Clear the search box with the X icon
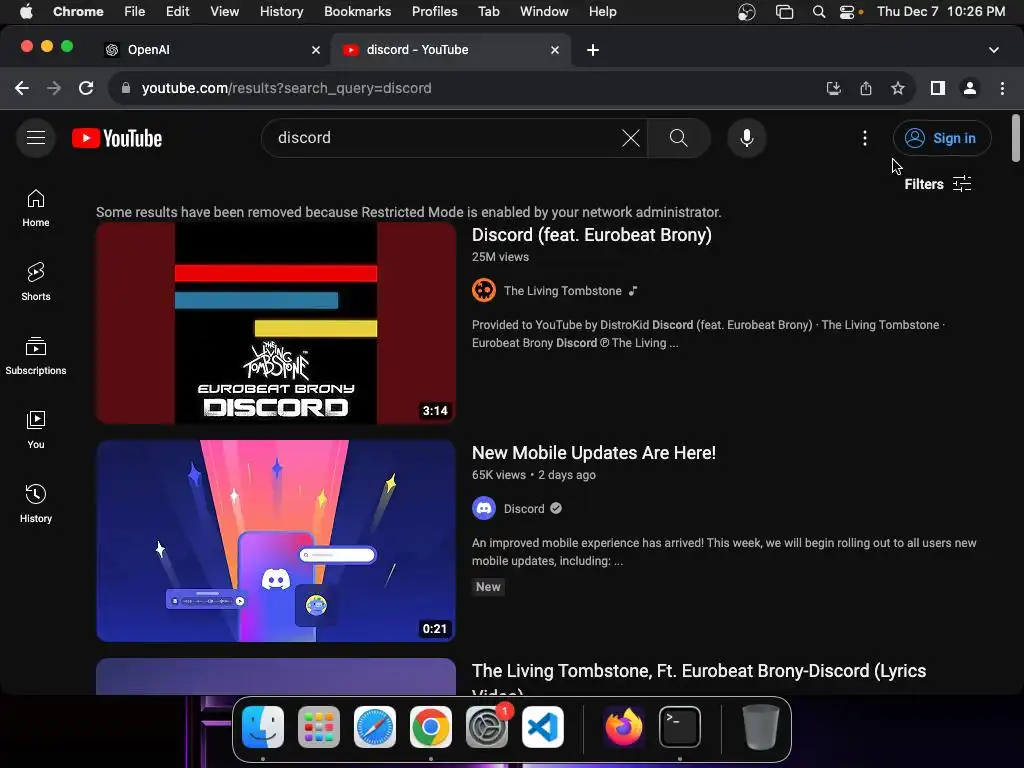 630,138
